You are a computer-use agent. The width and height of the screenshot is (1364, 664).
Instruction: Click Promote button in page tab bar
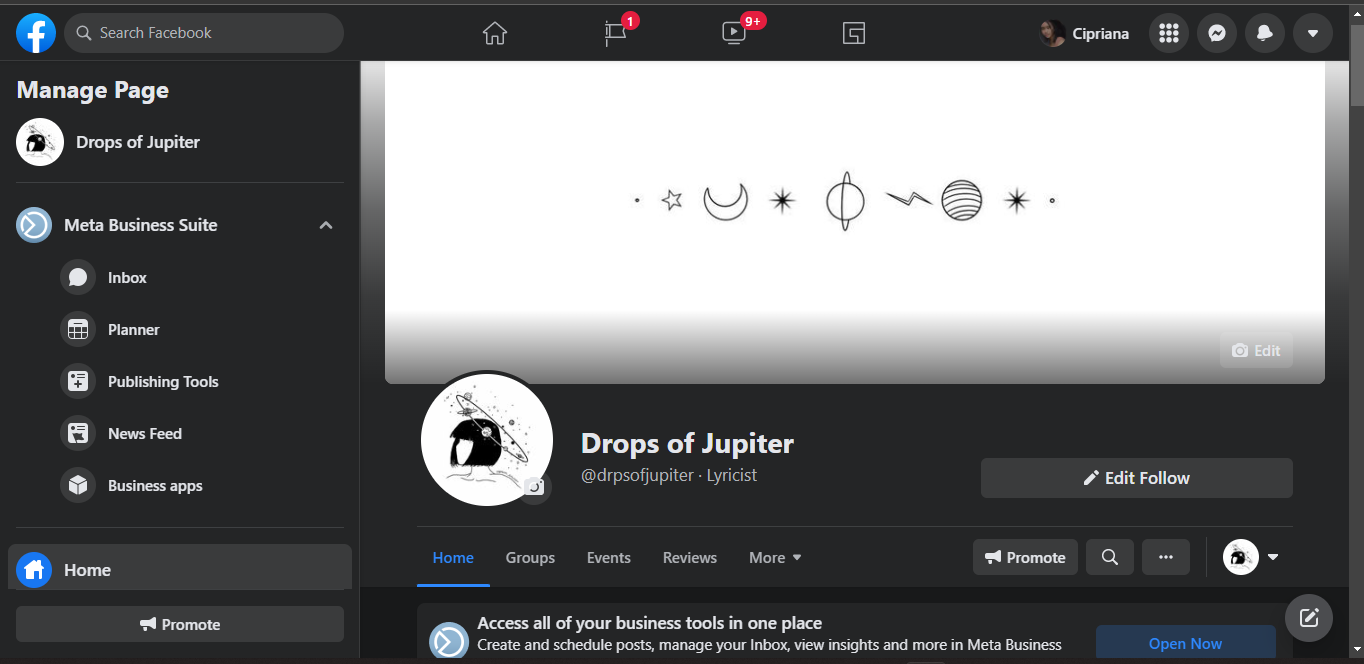click(x=1025, y=557)
